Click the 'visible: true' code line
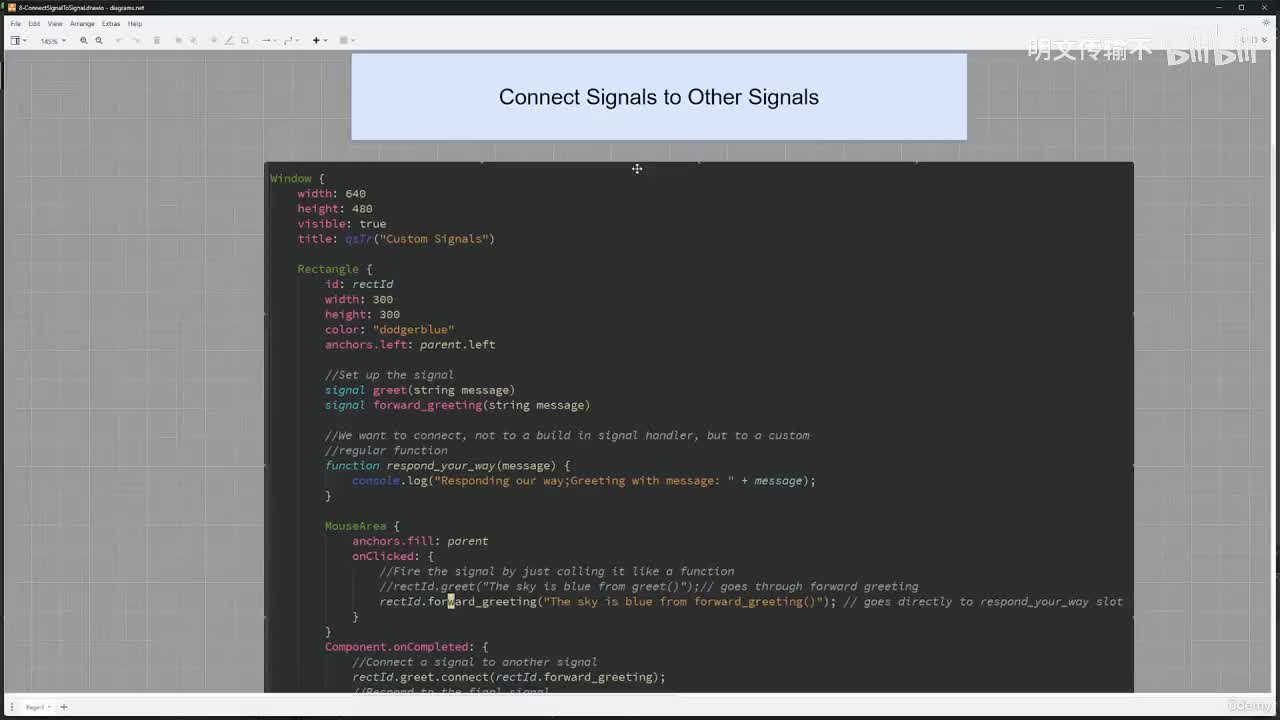Screen dimensions: 1280x720 click(342, 224)
